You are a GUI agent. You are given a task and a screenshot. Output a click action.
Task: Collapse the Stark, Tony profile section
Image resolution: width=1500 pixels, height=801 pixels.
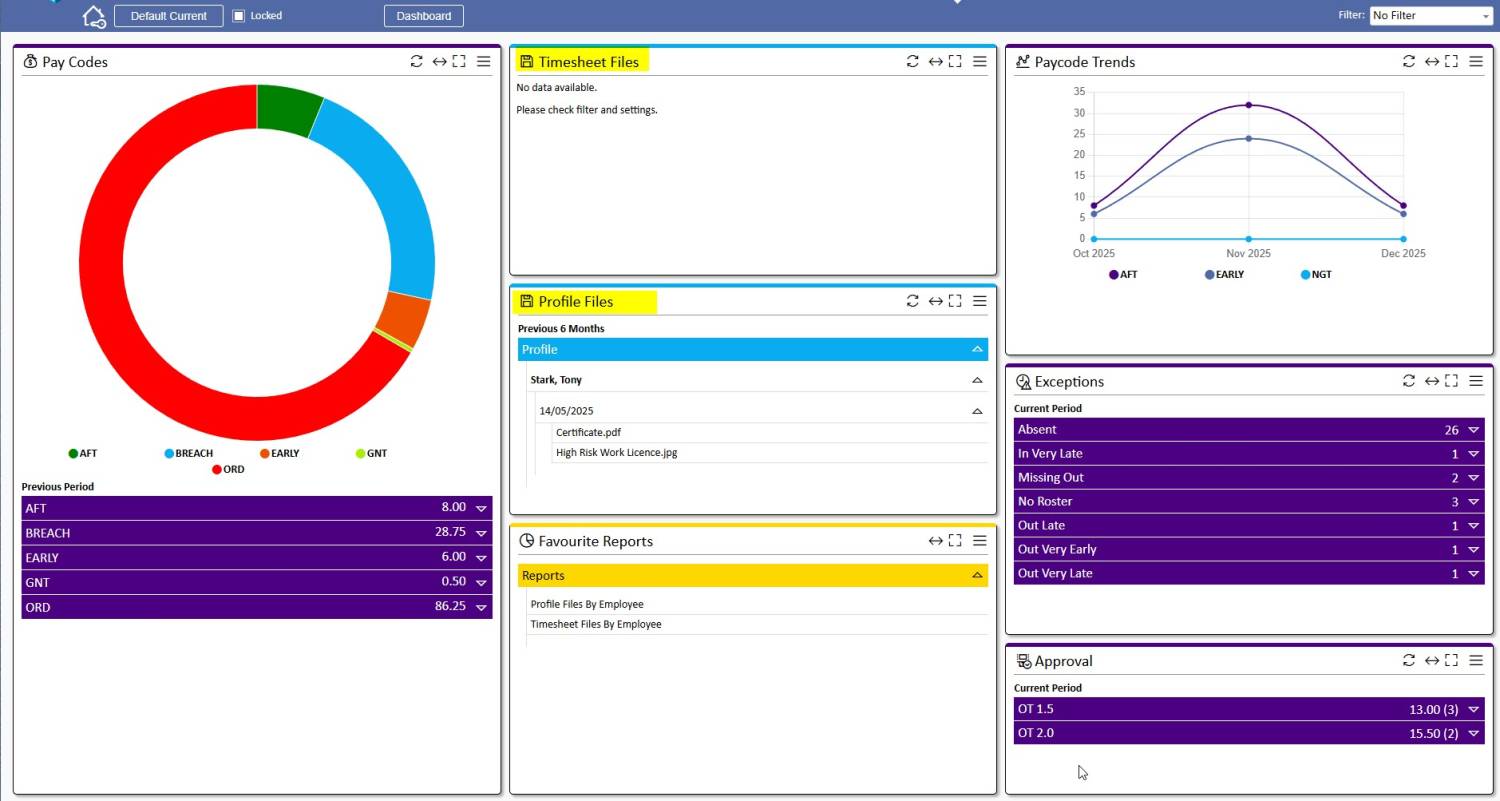(x=977, y=380)
